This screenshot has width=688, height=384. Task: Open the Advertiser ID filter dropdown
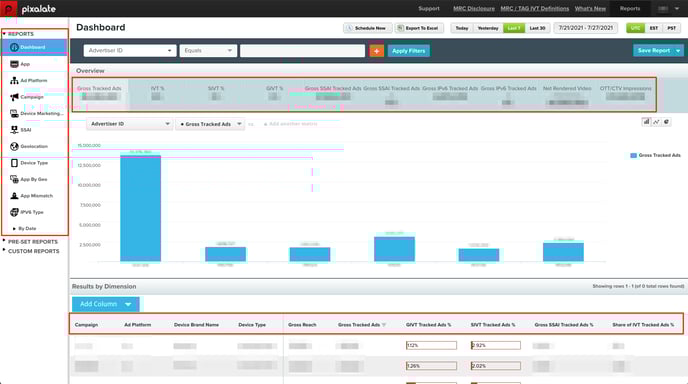[x=130, y=50]
